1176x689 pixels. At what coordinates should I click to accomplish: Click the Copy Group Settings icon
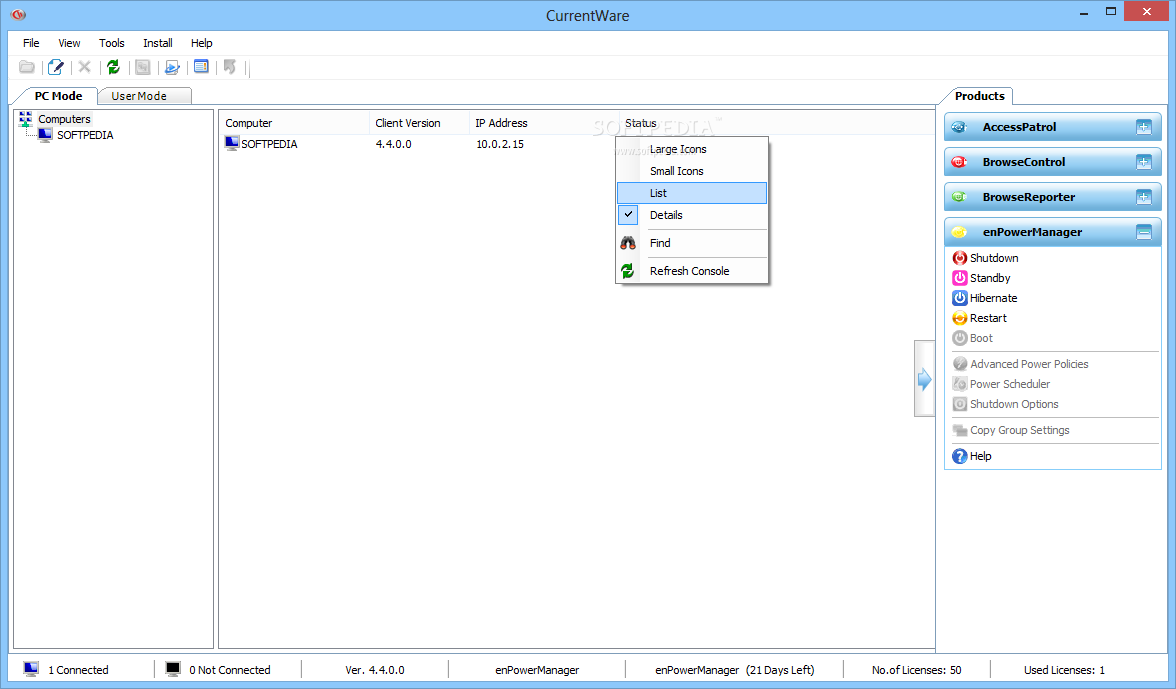tap(959, 430)
